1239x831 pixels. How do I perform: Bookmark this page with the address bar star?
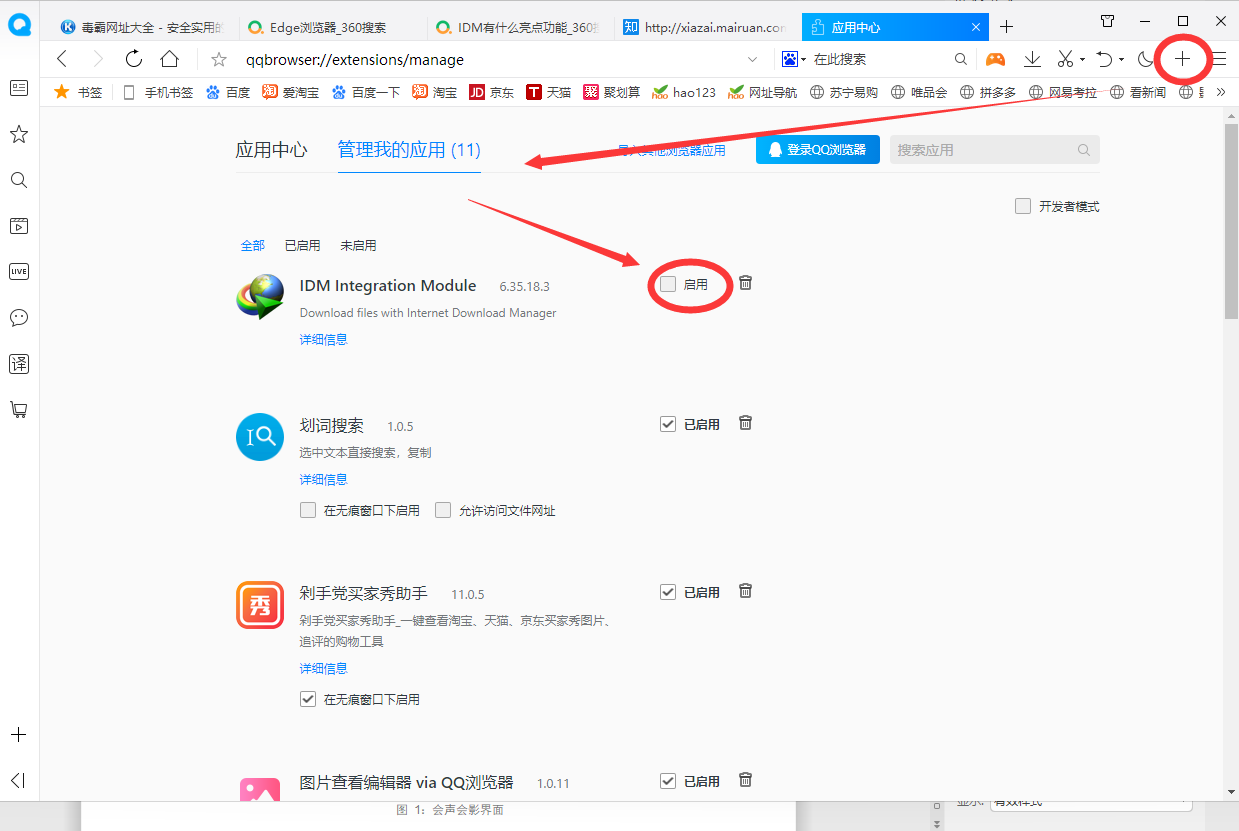(x=219, y=60)
